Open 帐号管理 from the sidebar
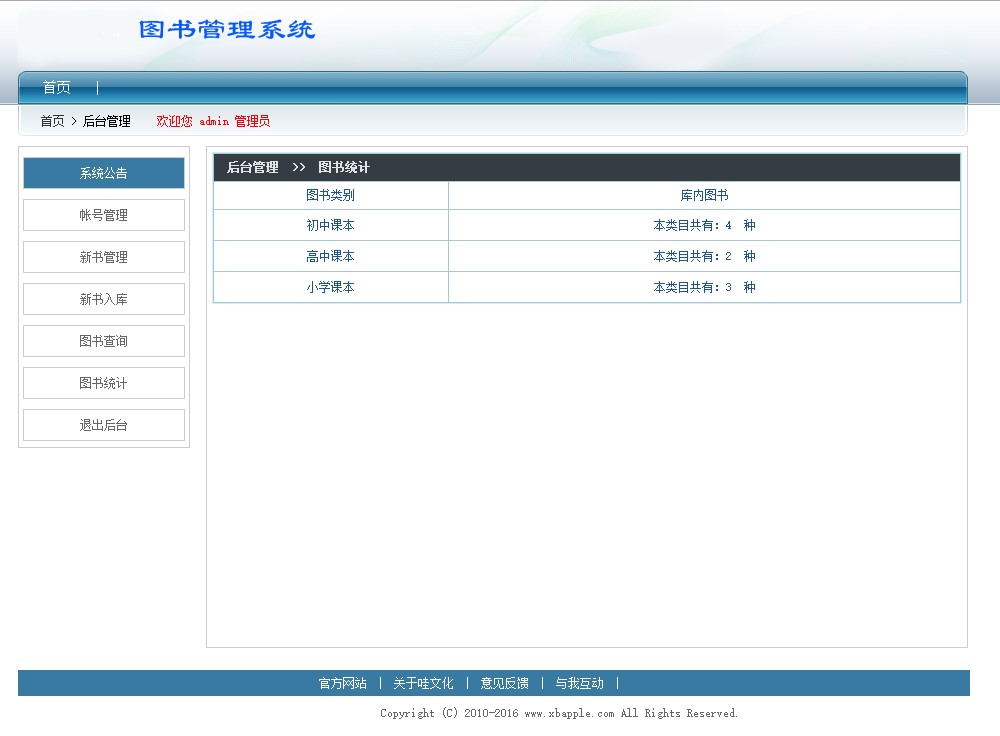The height and width of the screenshot is (736, 1000). (x=104, y=215)
